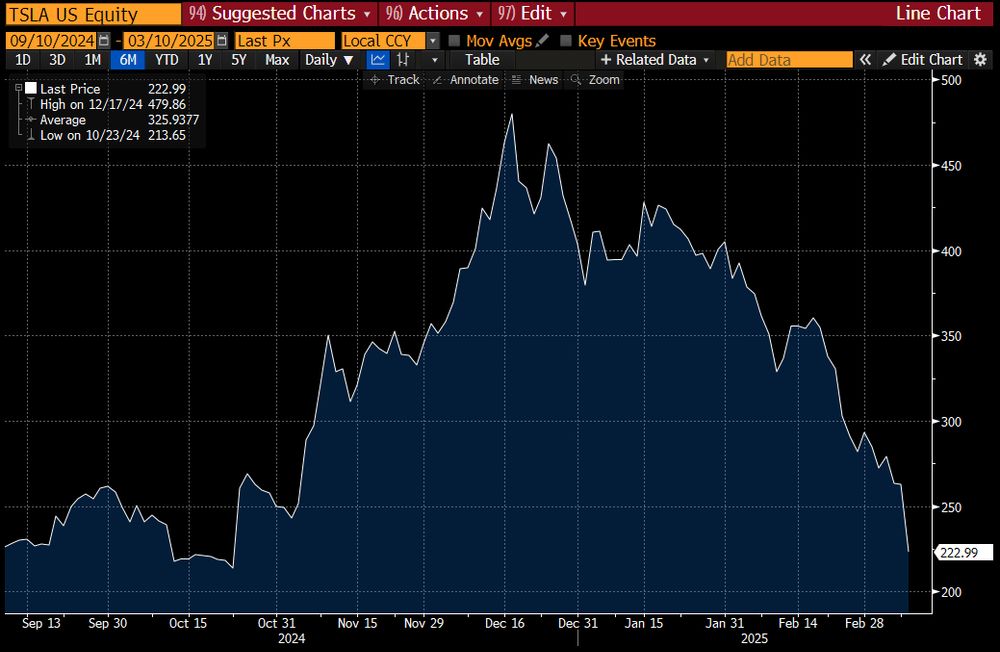
Task: Activate the Zoom magnifier tool
Action: [595, 80]
